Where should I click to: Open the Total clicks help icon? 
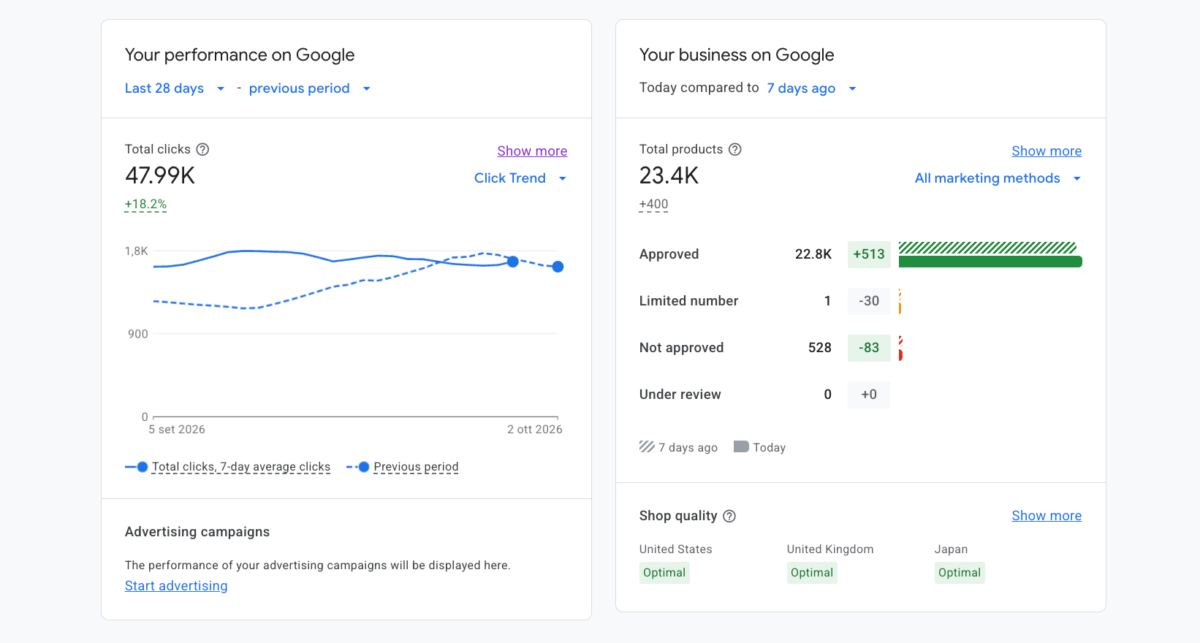coord(203,149)
